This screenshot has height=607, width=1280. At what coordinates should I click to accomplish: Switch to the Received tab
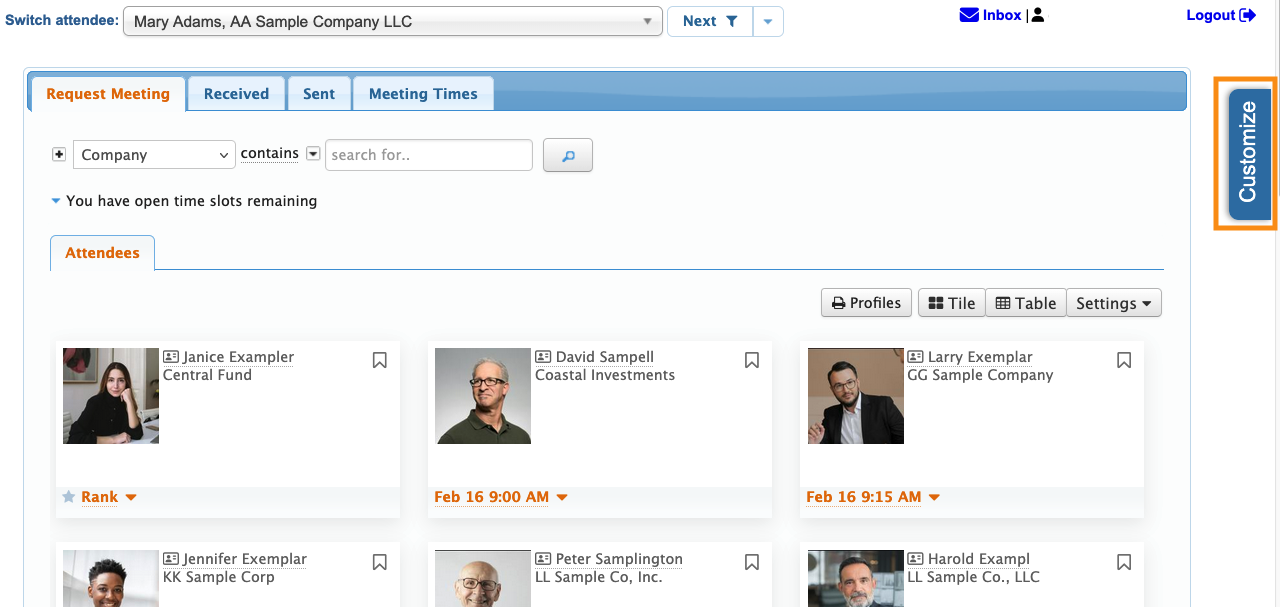(x=236, y=94)
